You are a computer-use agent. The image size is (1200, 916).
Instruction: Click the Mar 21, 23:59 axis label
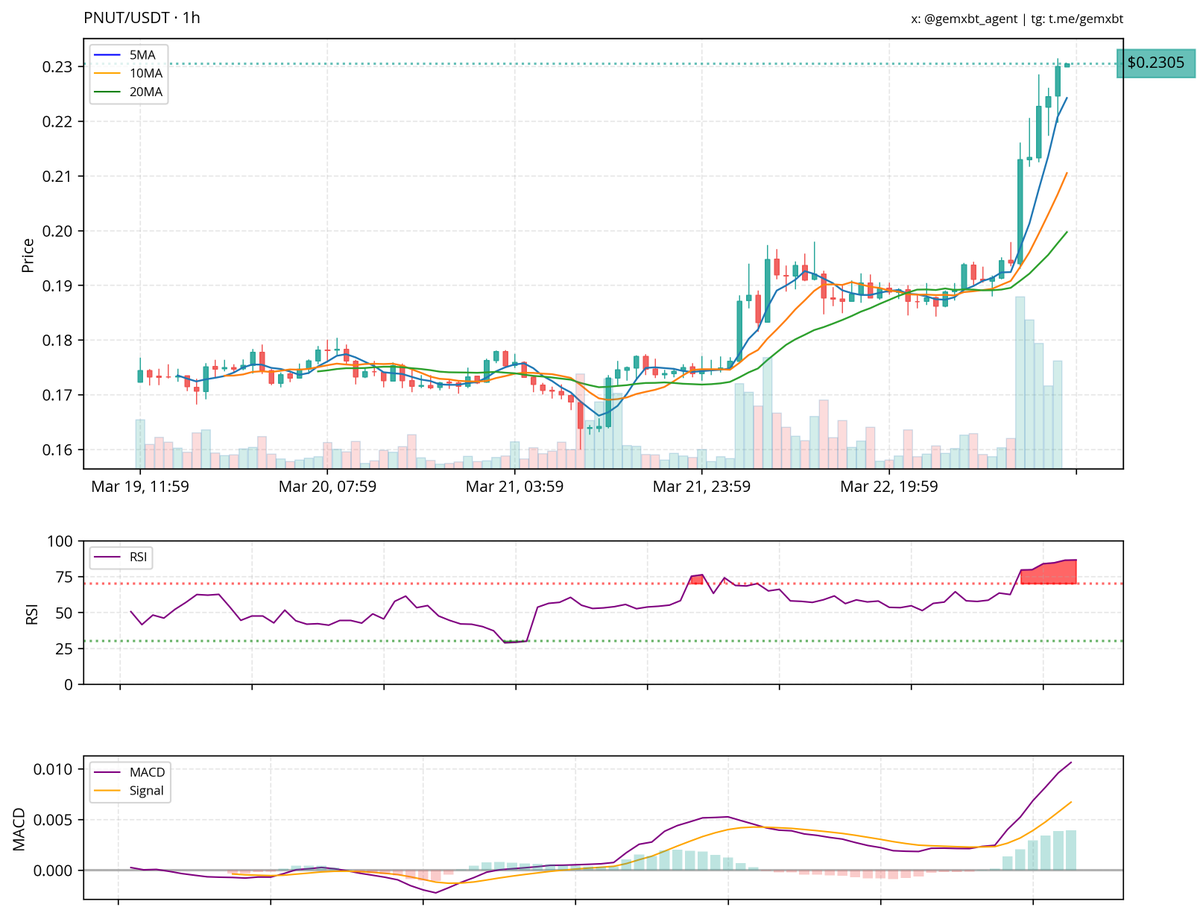pyautogui.click(x=701, y=488)
